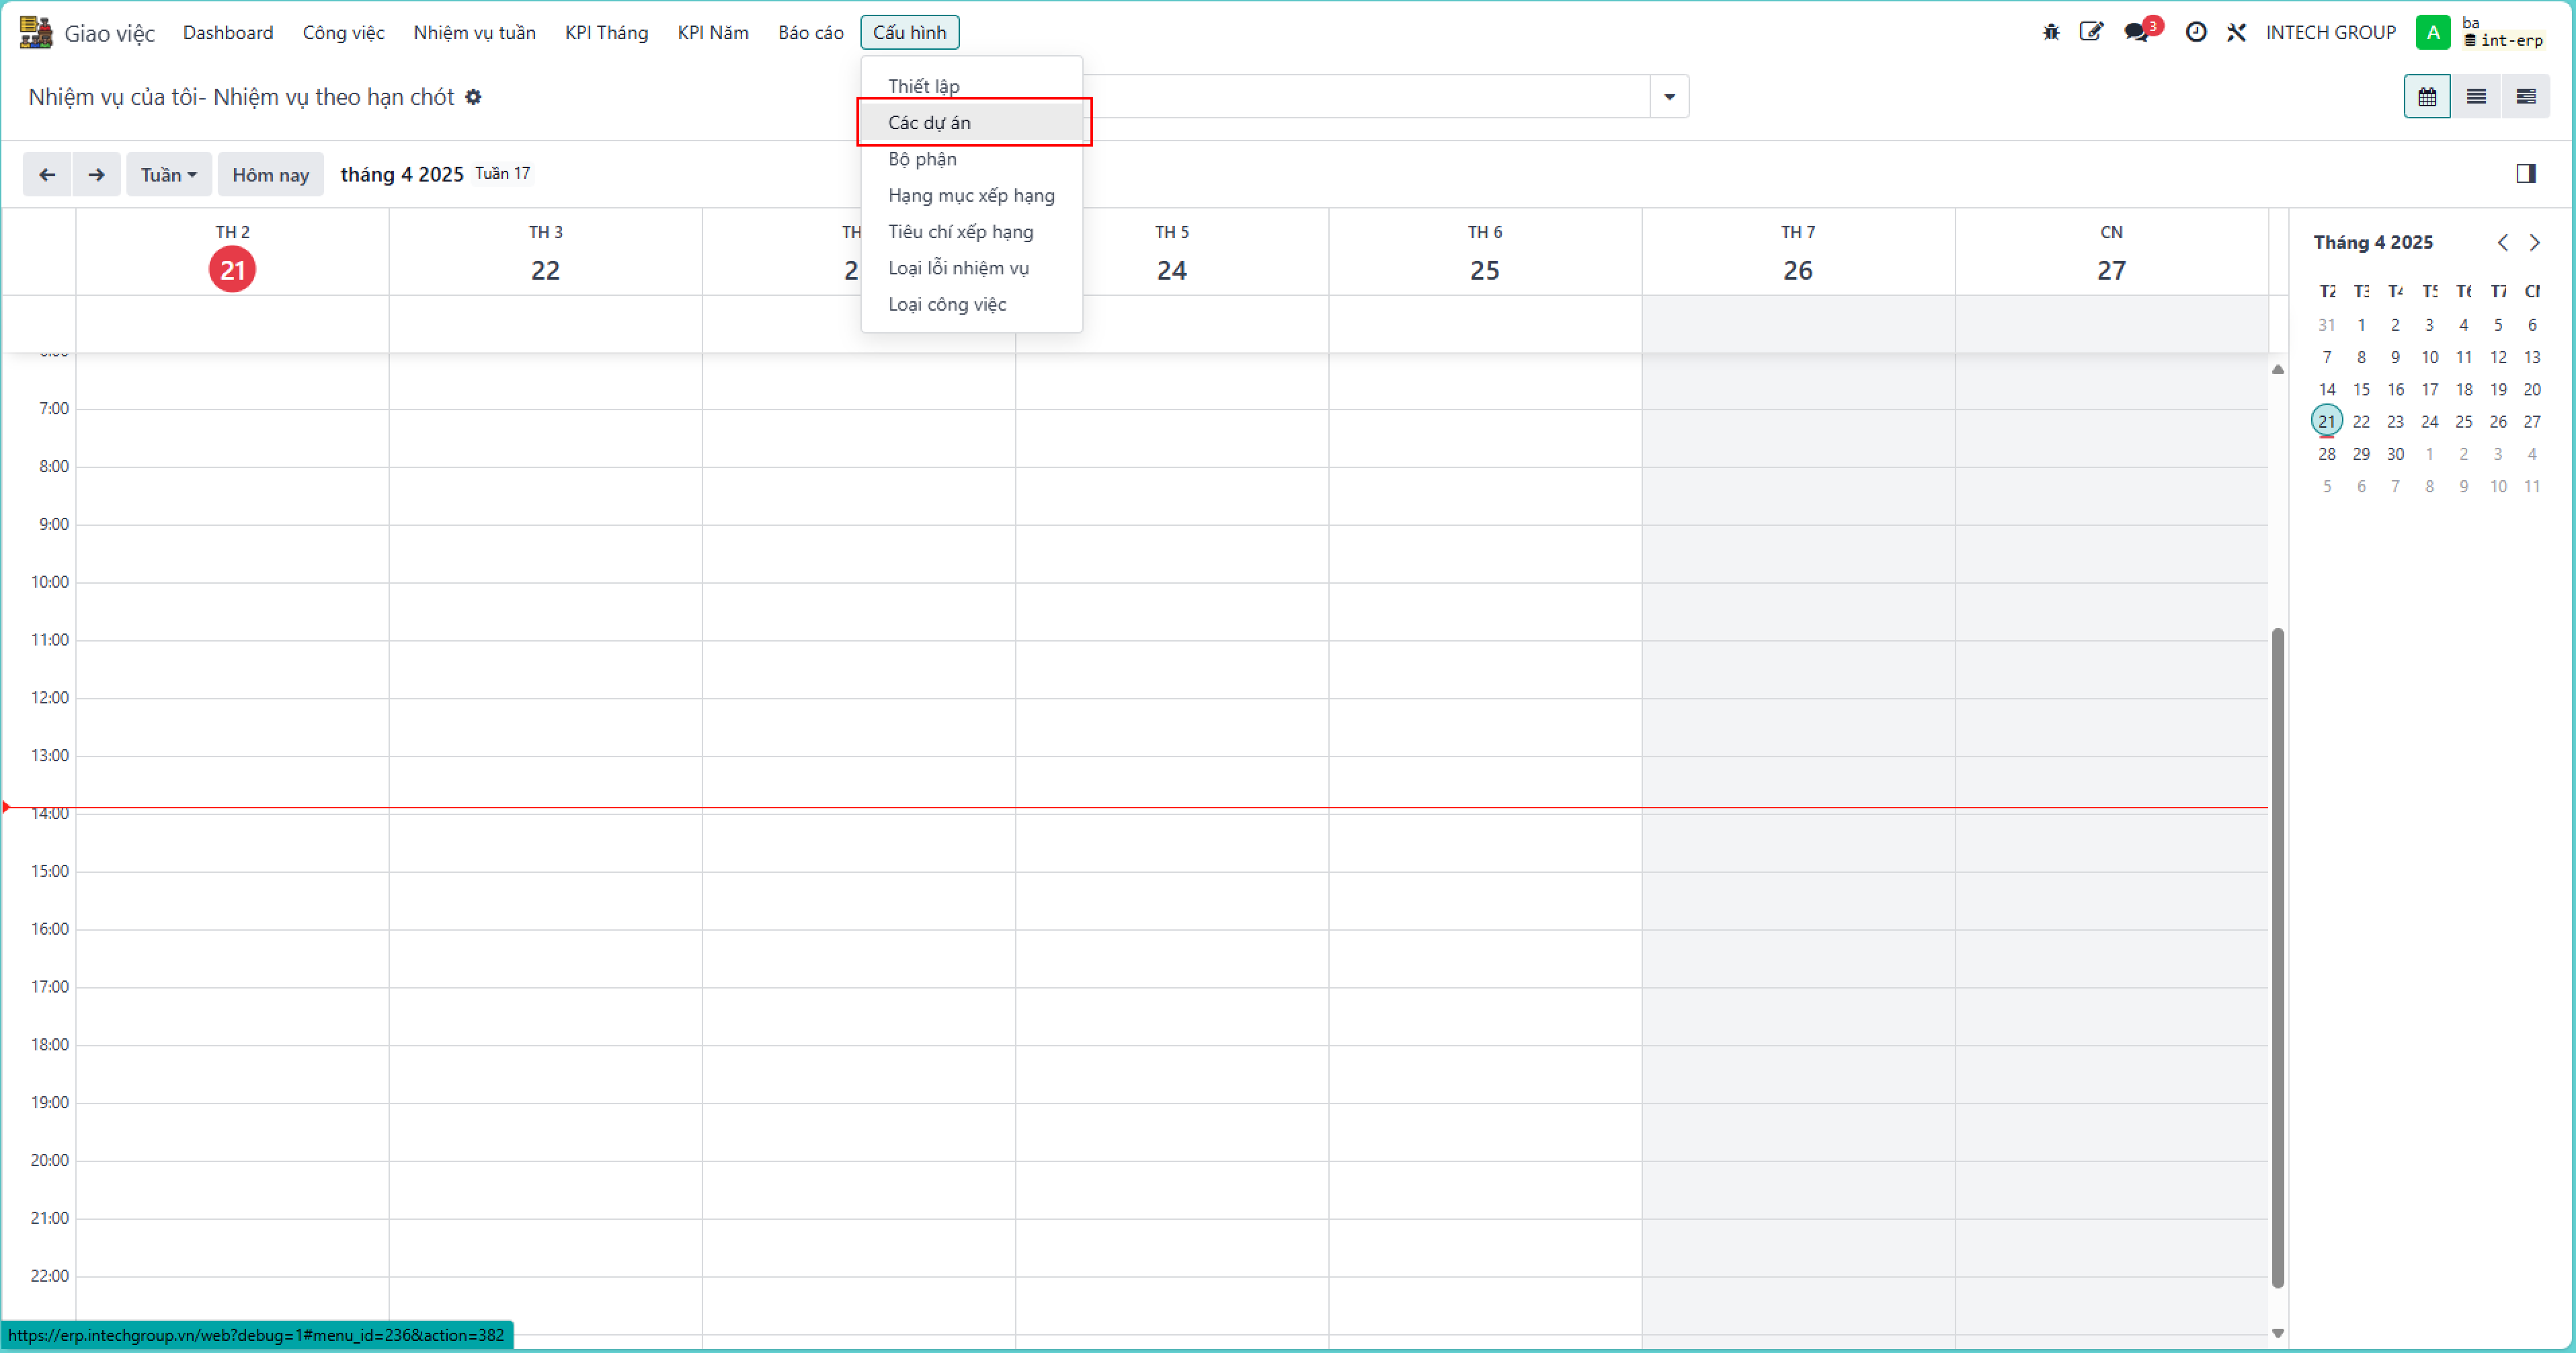Click the Hôm nay button

point(271,175)
